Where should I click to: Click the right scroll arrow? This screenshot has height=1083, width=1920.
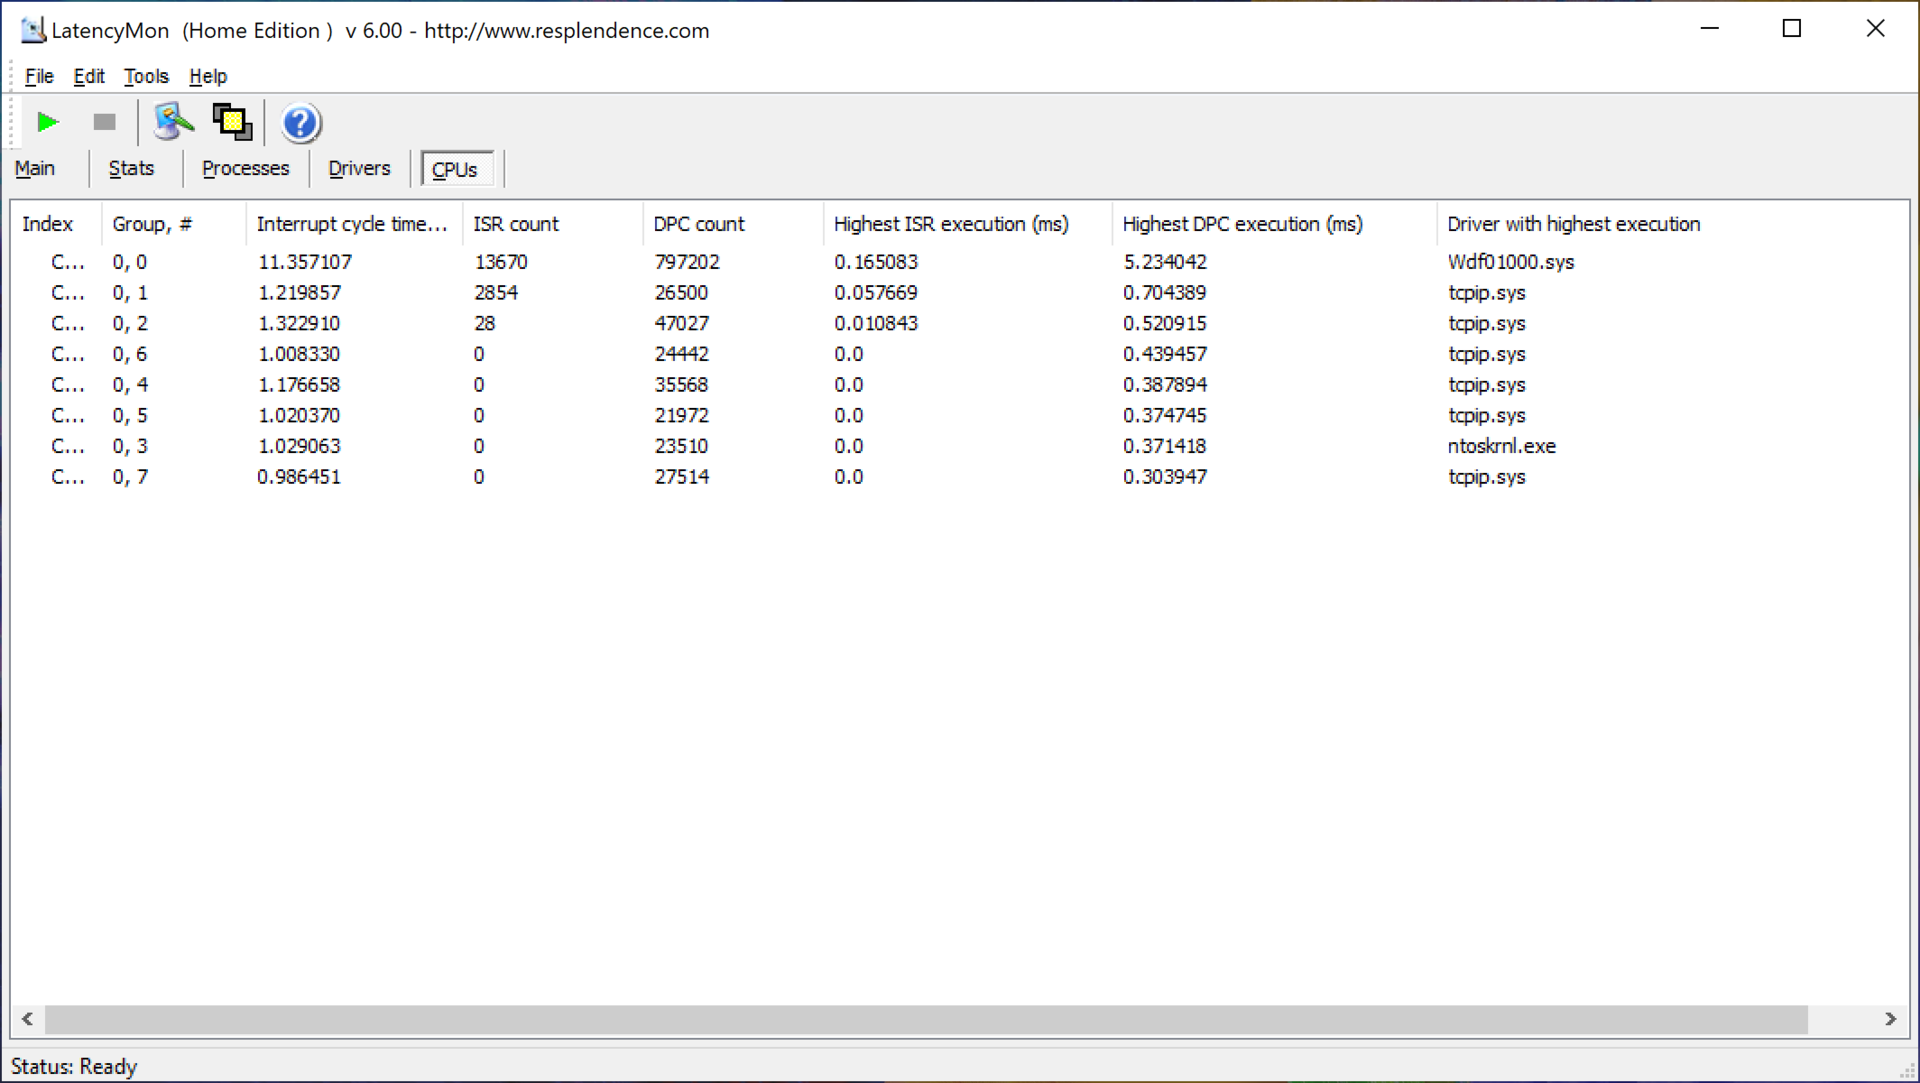(1890, 1019)
